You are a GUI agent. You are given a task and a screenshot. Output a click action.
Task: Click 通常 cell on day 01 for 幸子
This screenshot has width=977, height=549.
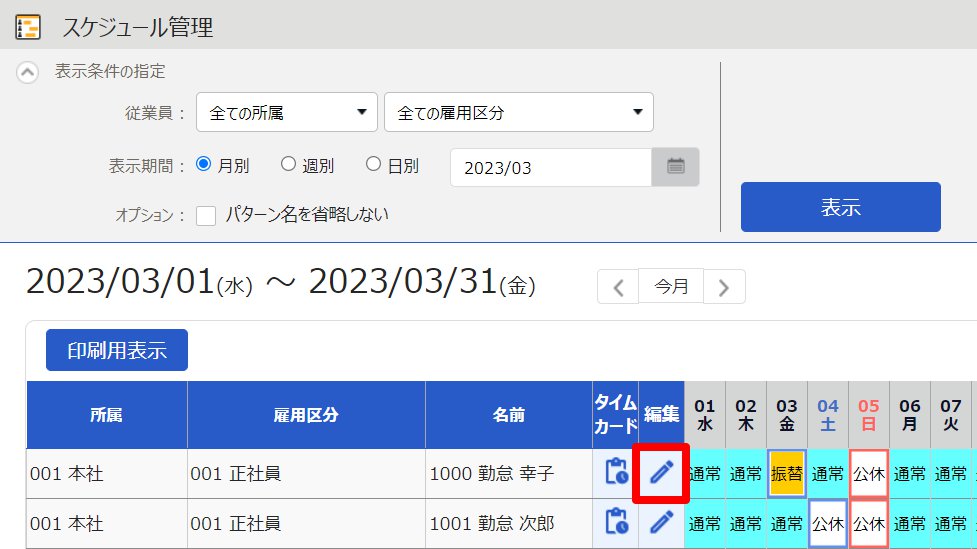(x=705, y=474)
